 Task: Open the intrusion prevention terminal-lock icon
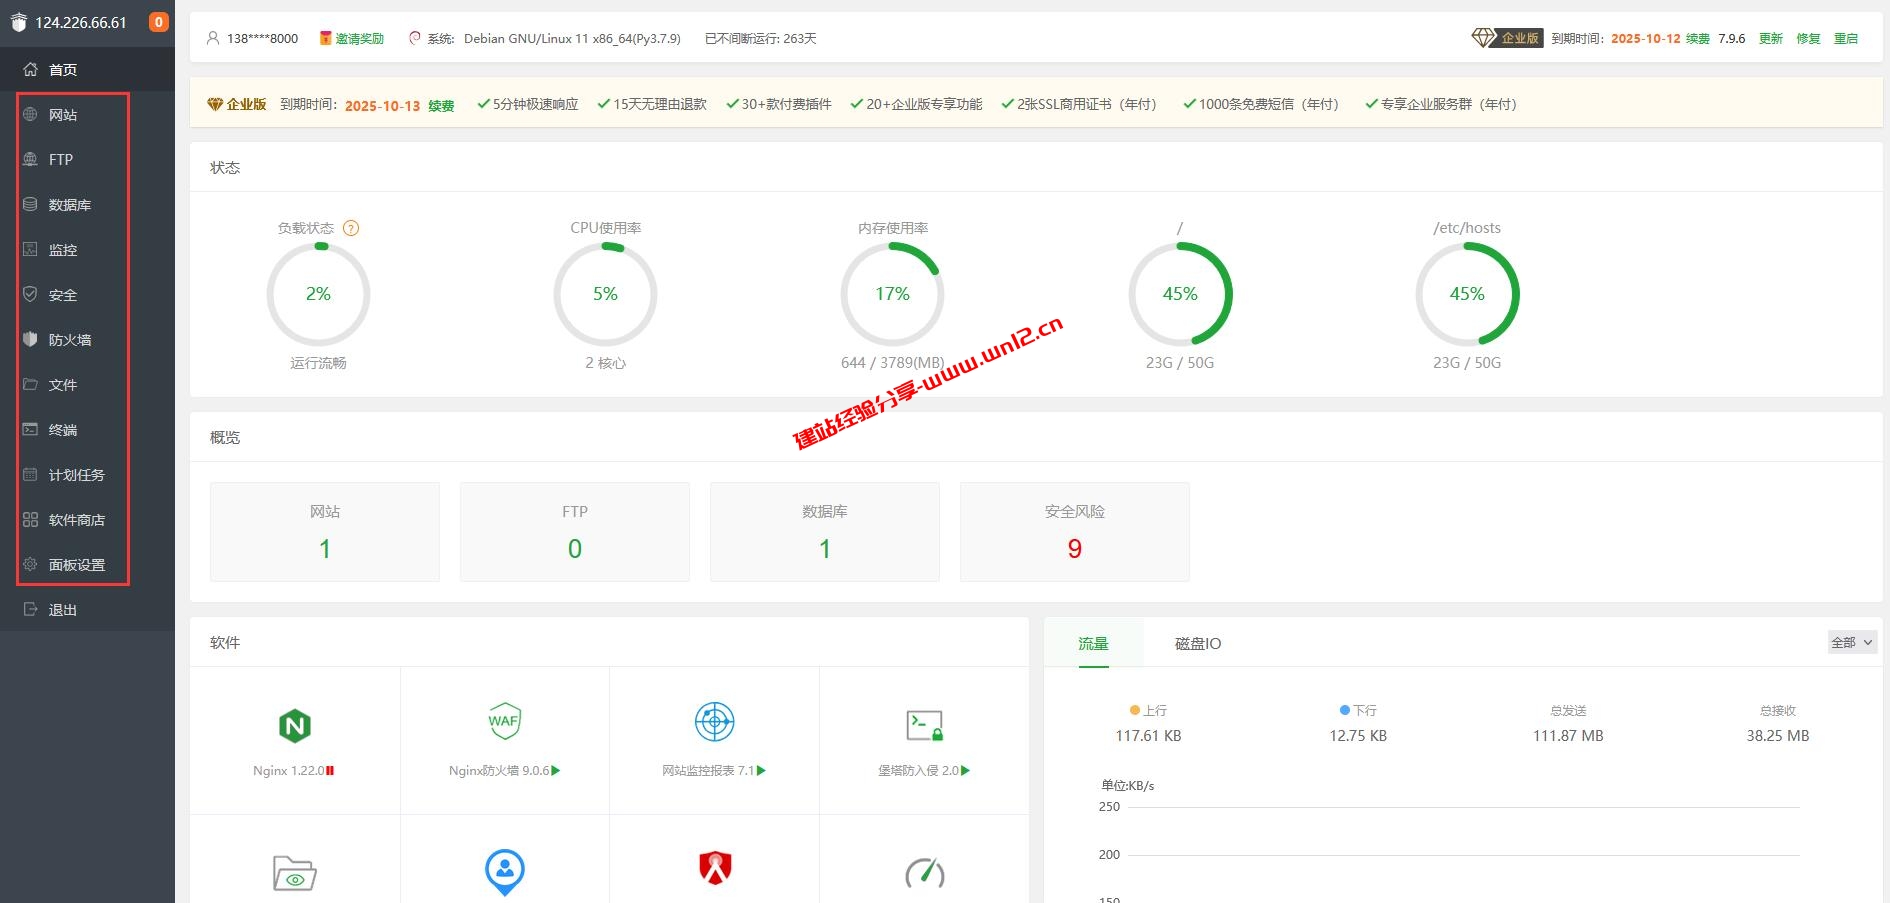924,725
